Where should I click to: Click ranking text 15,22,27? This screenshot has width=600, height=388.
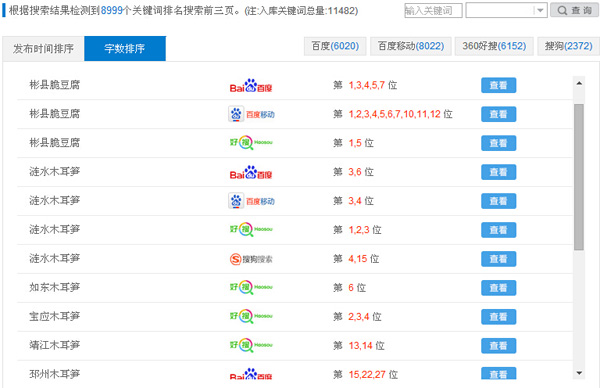367,375
